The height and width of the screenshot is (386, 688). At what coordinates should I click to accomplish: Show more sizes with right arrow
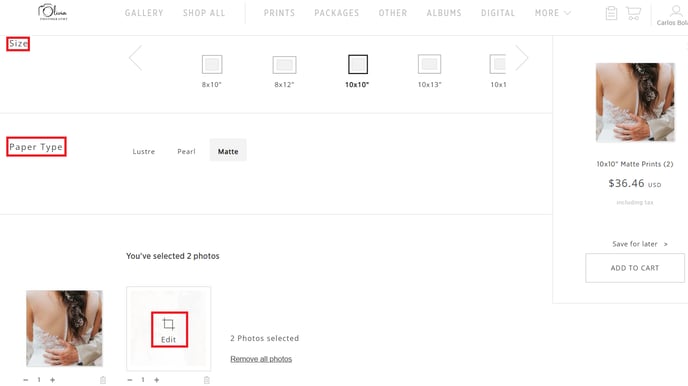(521, 57)
